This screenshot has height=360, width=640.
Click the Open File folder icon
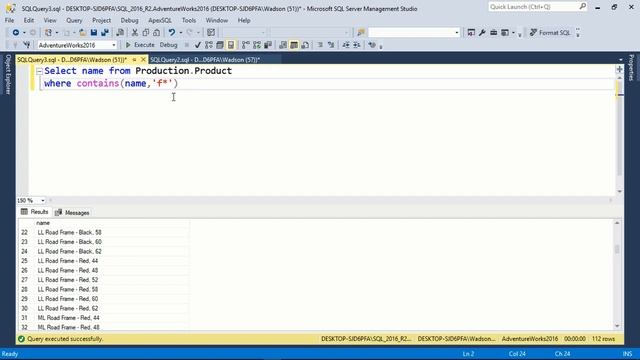[x=82, y=33]
